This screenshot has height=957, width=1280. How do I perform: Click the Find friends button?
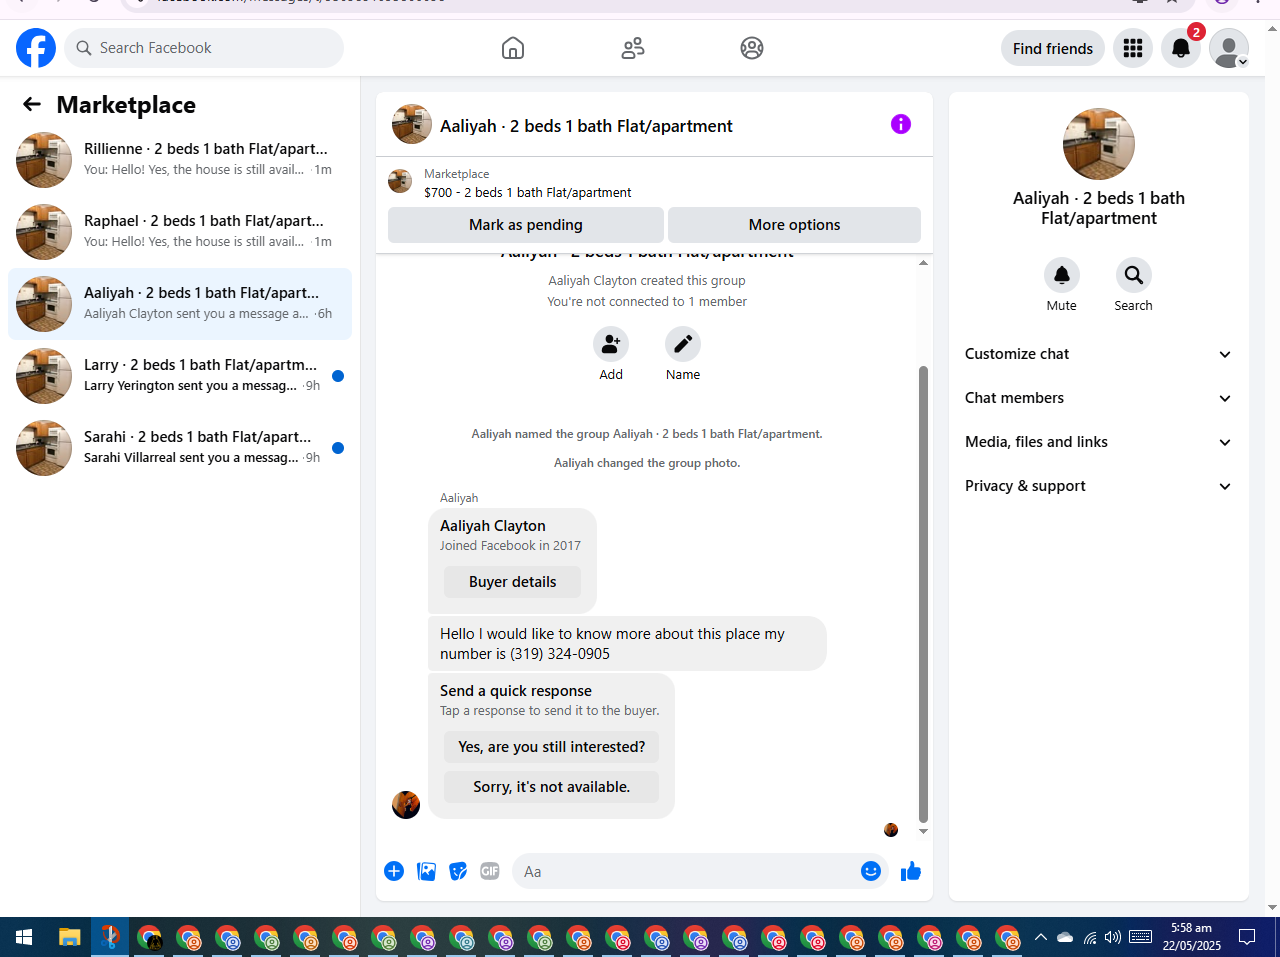click(1053, 48)
